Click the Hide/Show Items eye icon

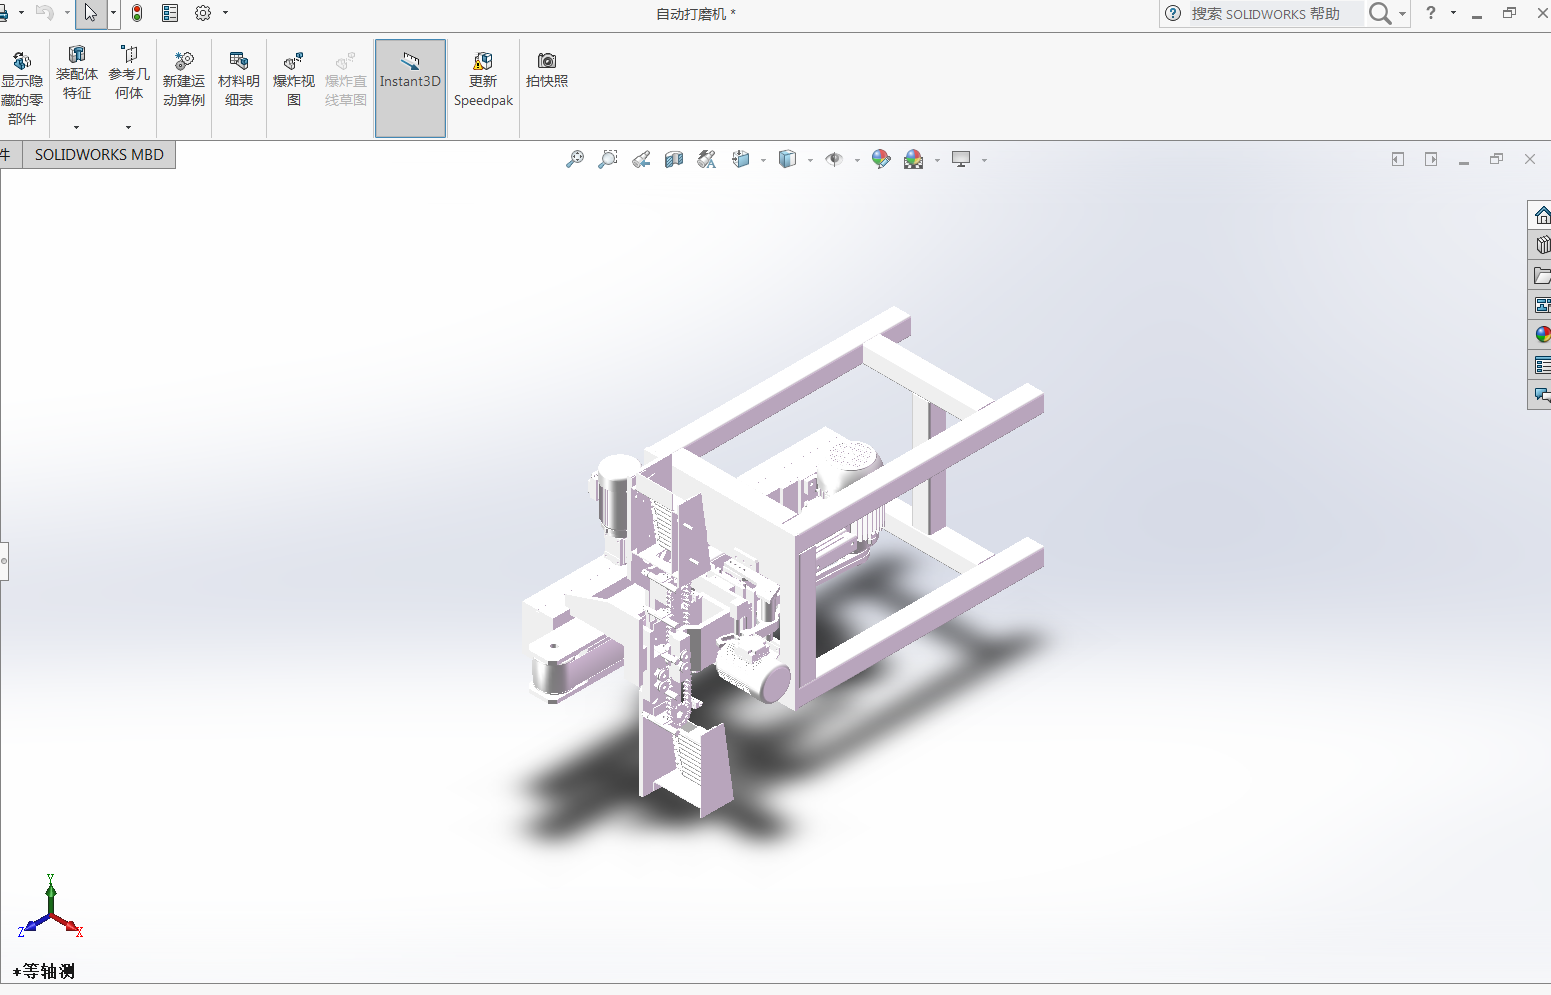[834, 159]
